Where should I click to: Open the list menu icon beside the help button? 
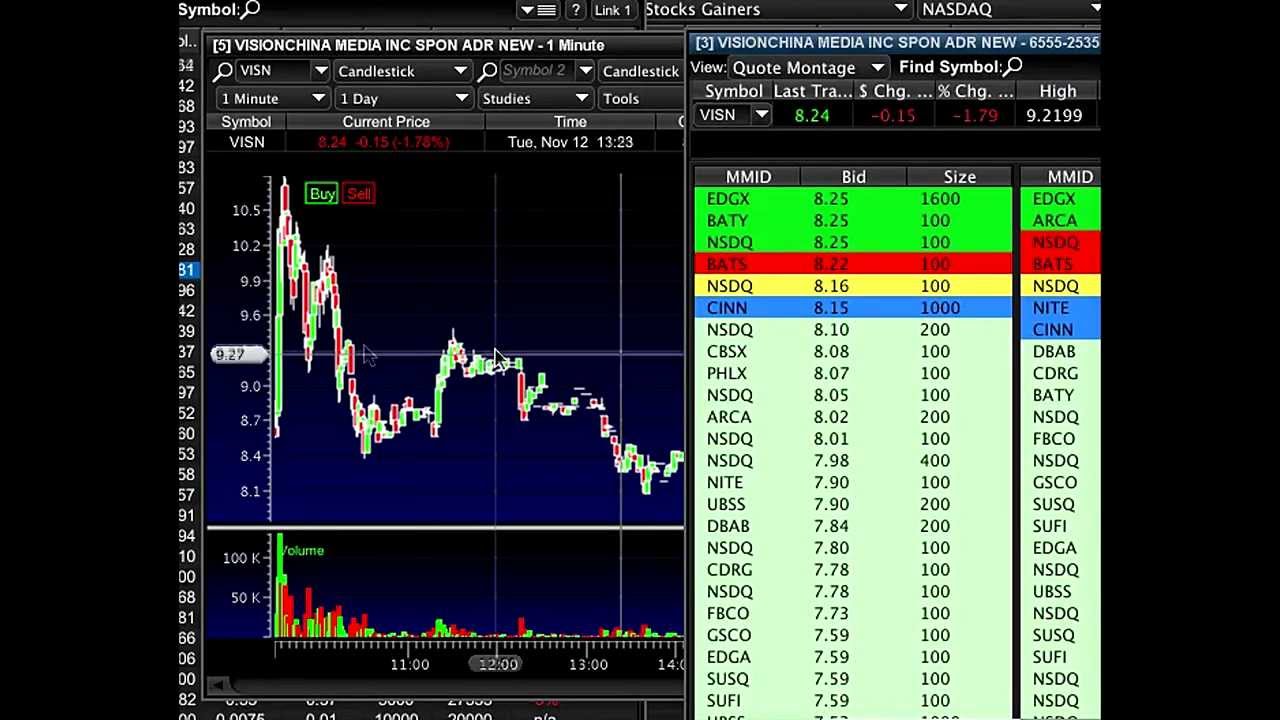click(x=538, y=10)
